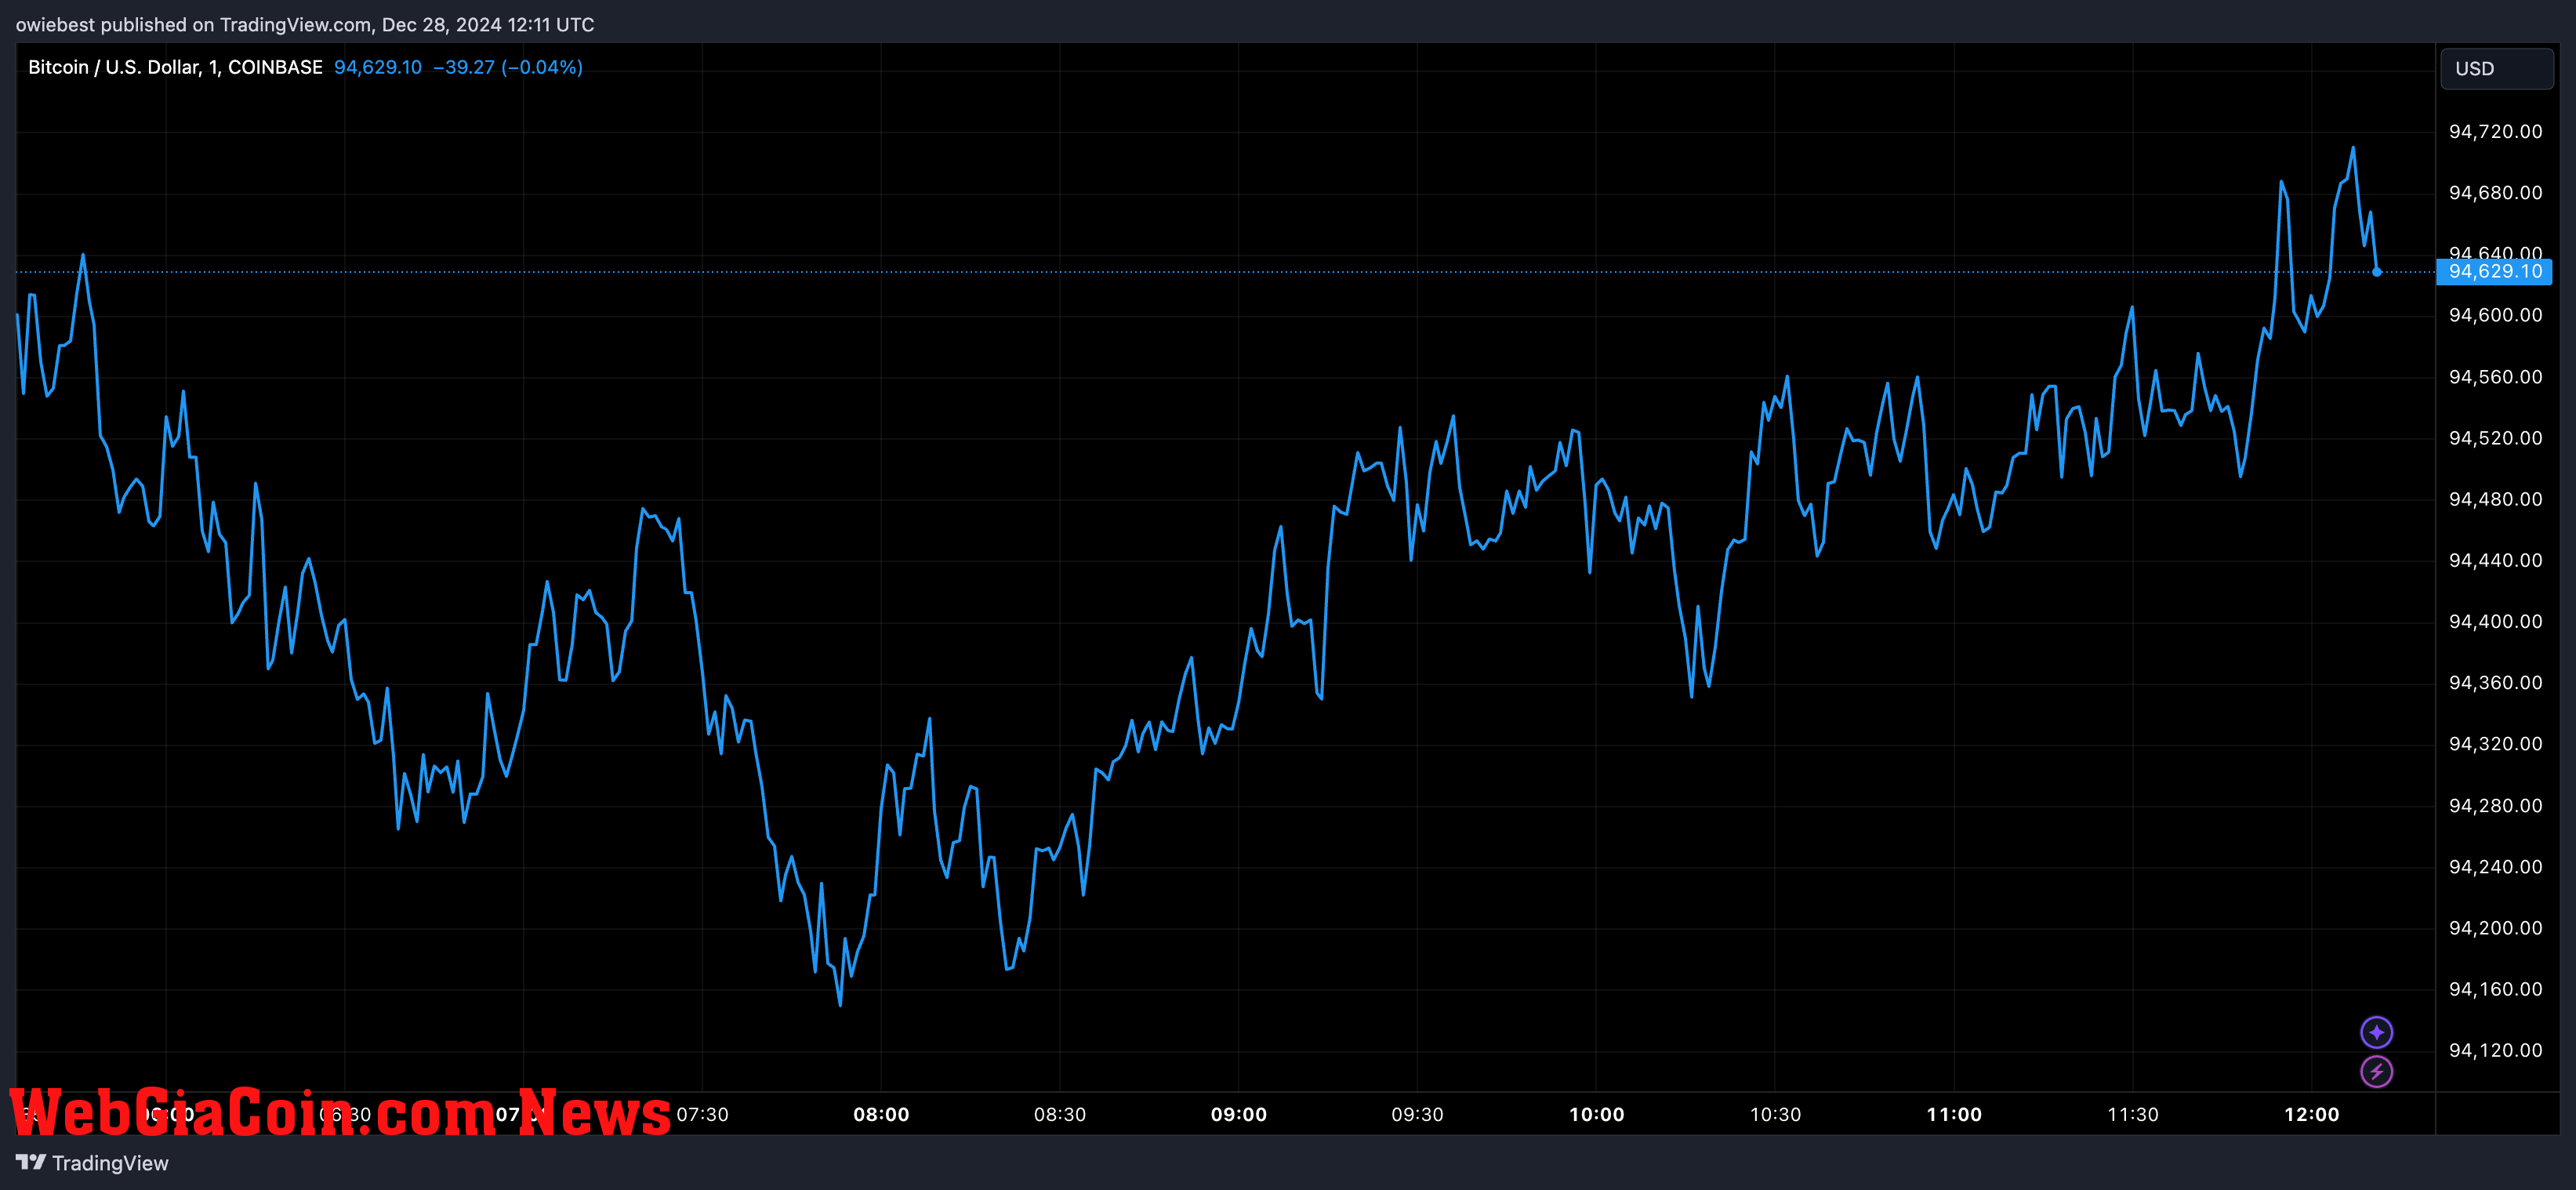Click the 08:00 time axis label
The image size is (2576, 1190).
tap(881, 1114)
